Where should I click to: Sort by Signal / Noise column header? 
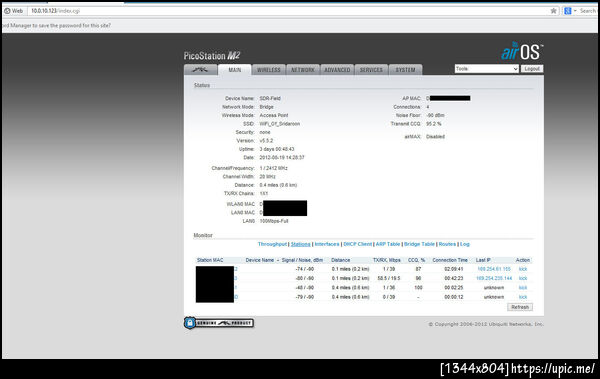click(302, 260)
